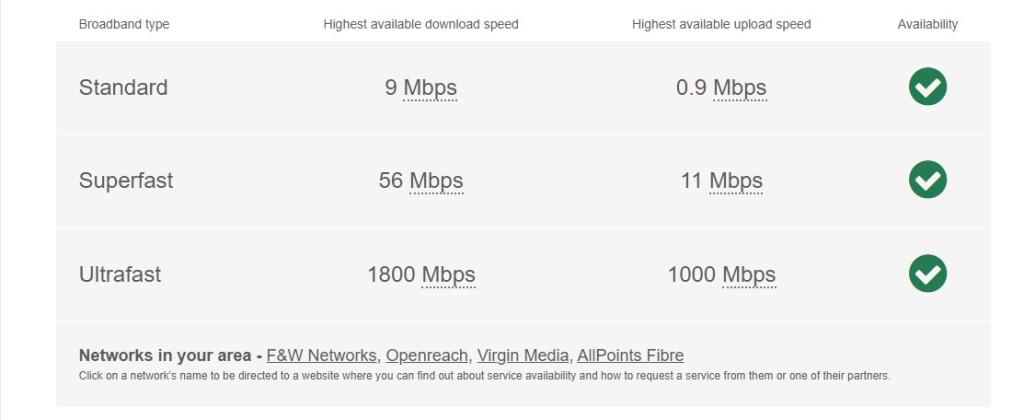This screenshot has width=1024, height=420.
Task: Click the Standard availability green checkmark icon
Action: (x=927, y=86)
